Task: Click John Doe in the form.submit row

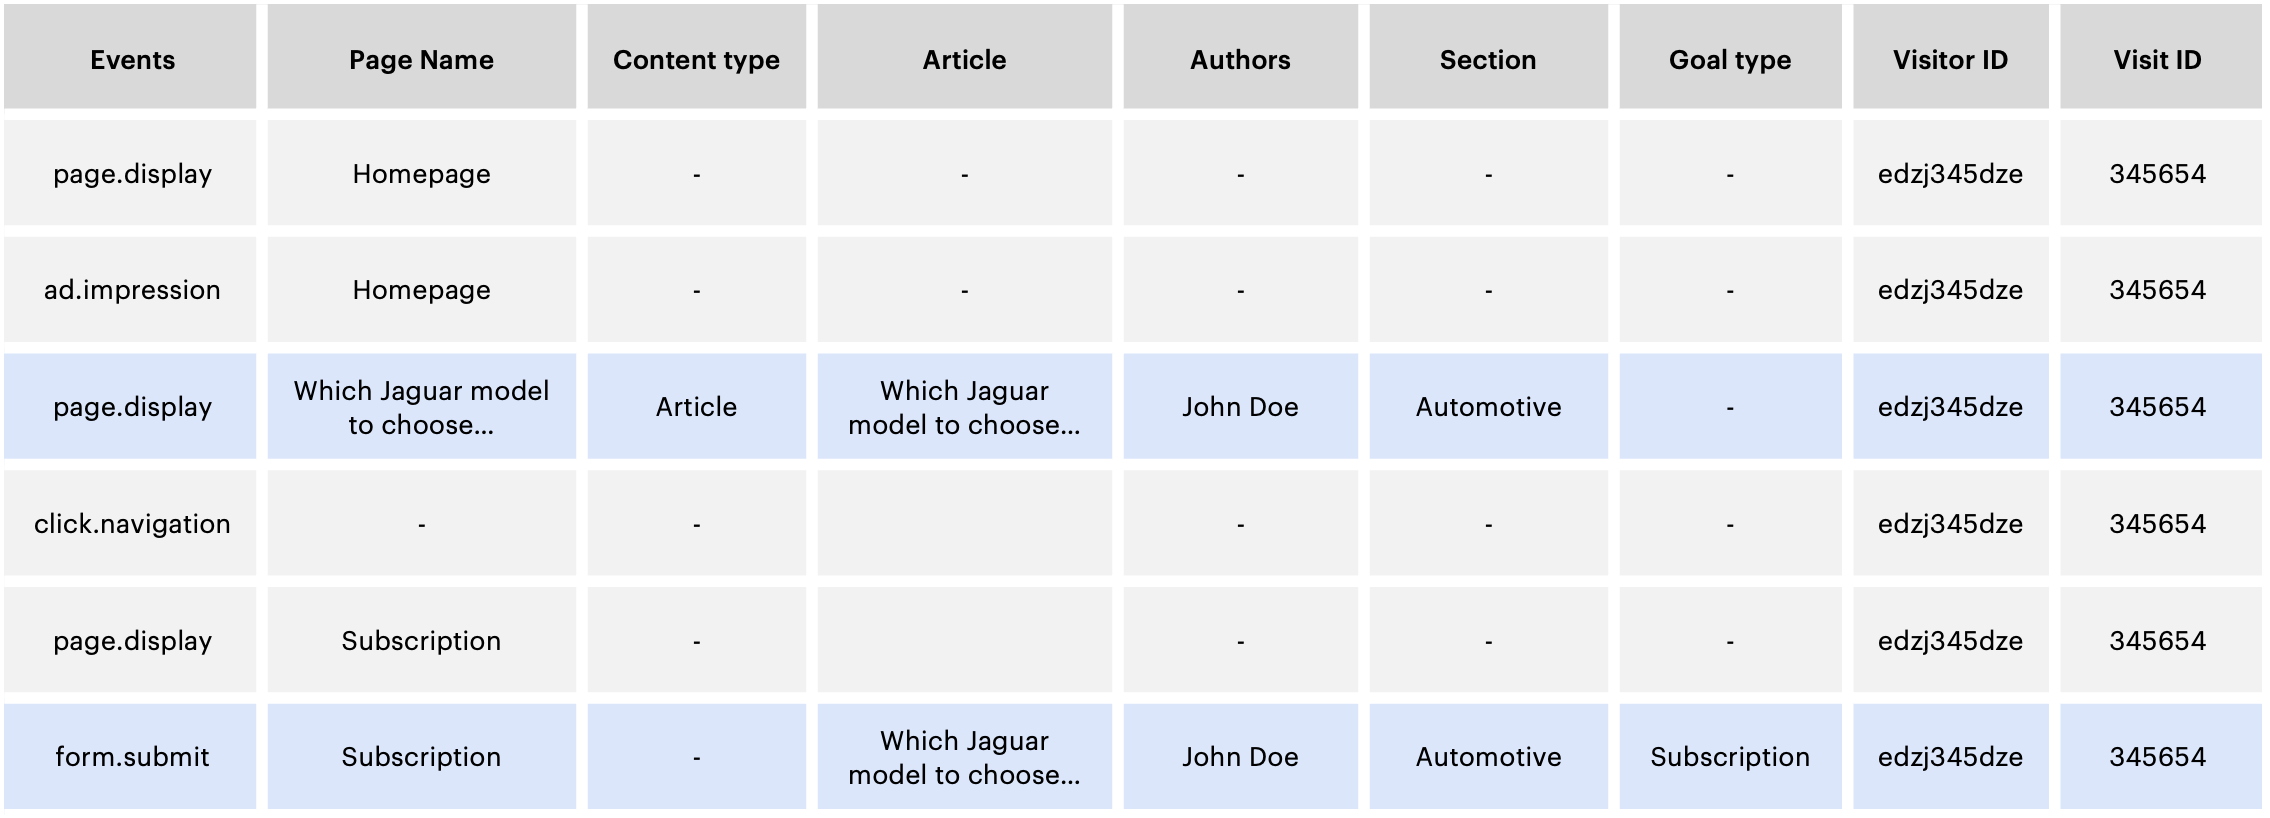Action: [x=1240, y=757]
